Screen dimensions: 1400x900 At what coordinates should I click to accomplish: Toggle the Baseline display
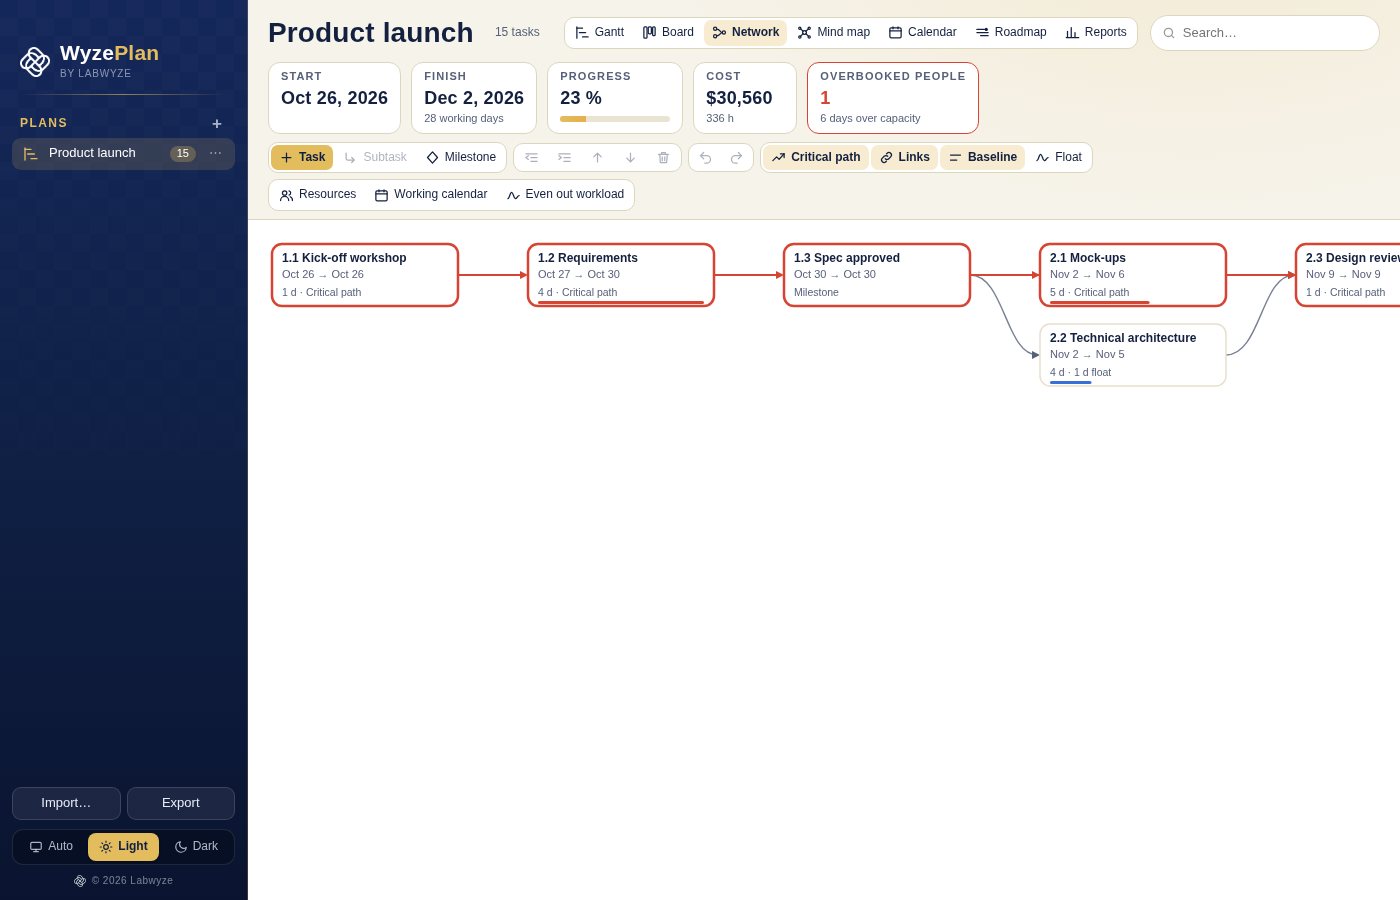click(x=983, y=158)
